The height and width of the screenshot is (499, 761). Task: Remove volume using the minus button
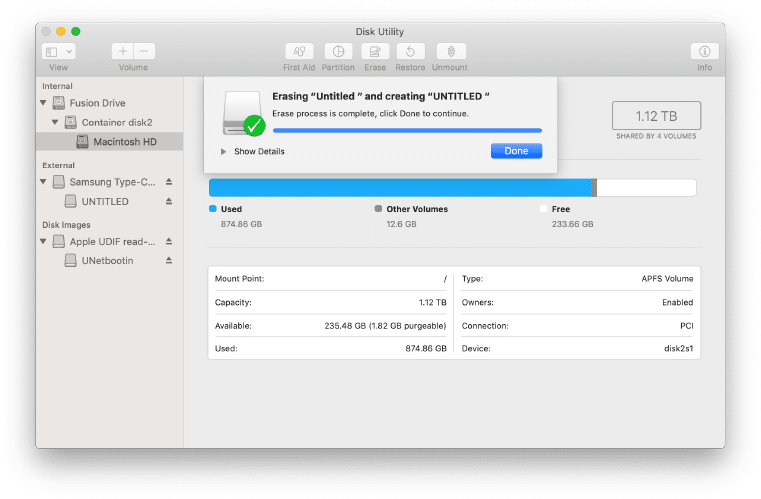[x=144, y=51]
